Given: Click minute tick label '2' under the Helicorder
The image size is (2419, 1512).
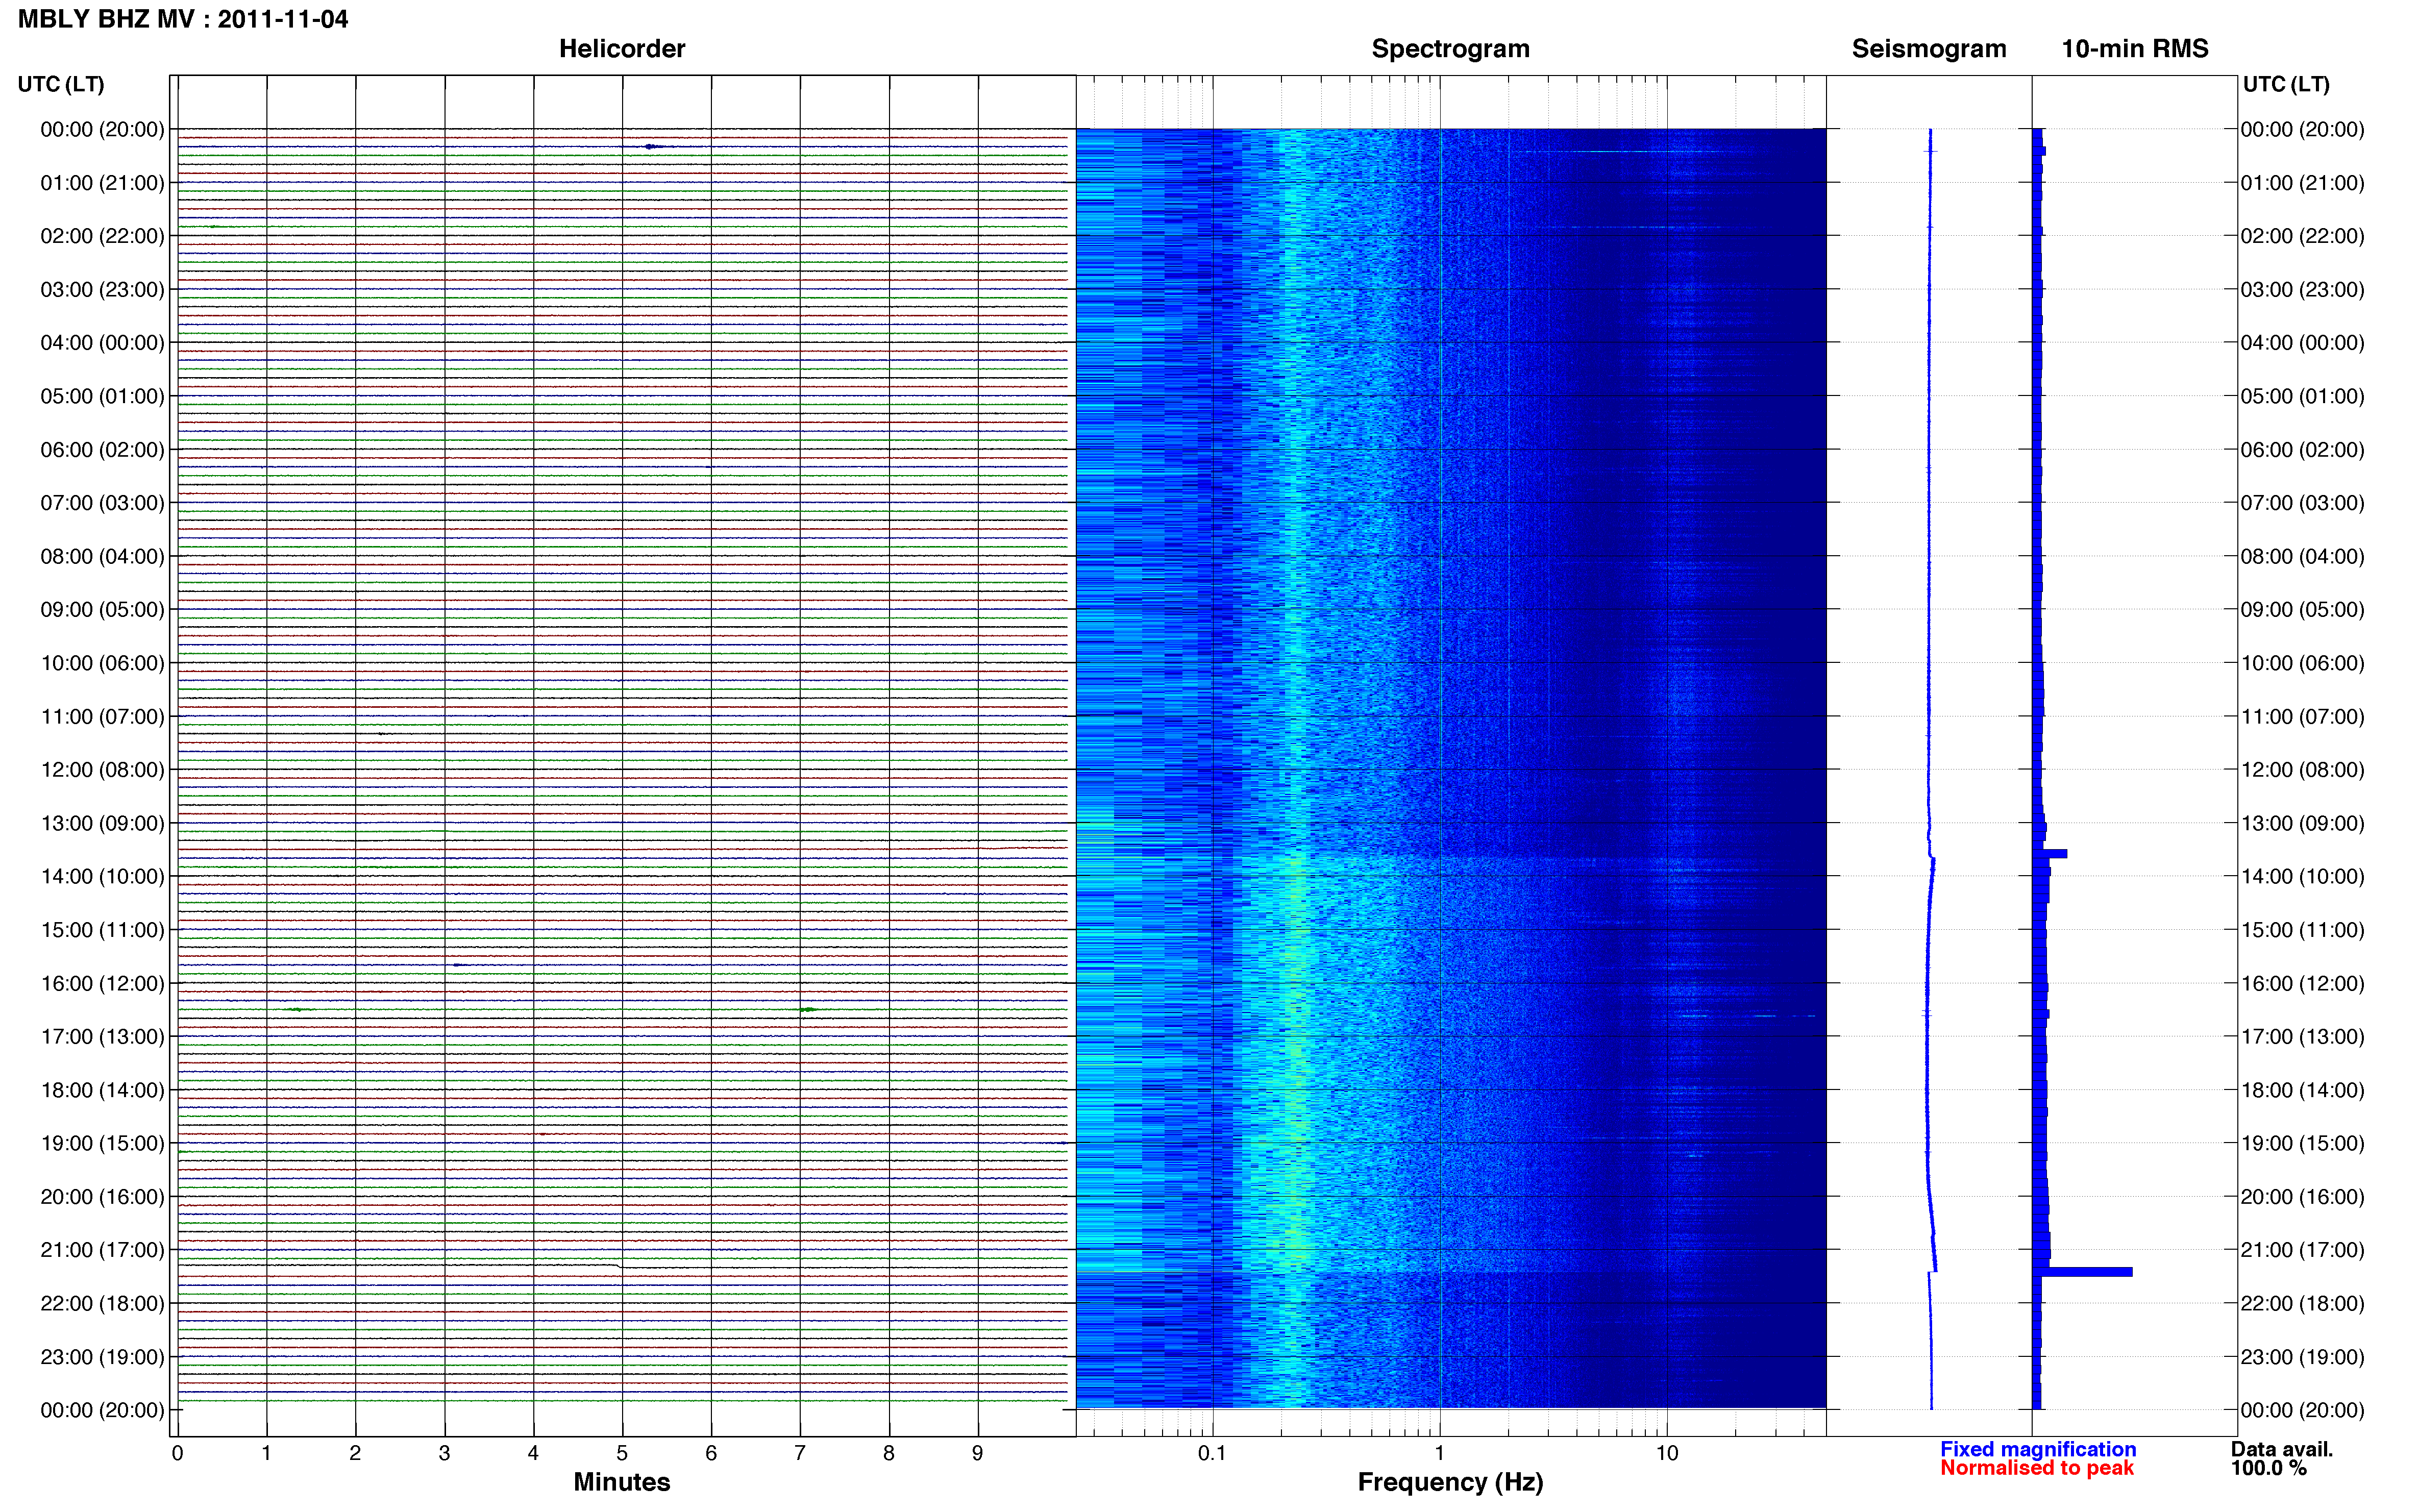Looking at the screenshot, I should 355,1453.
